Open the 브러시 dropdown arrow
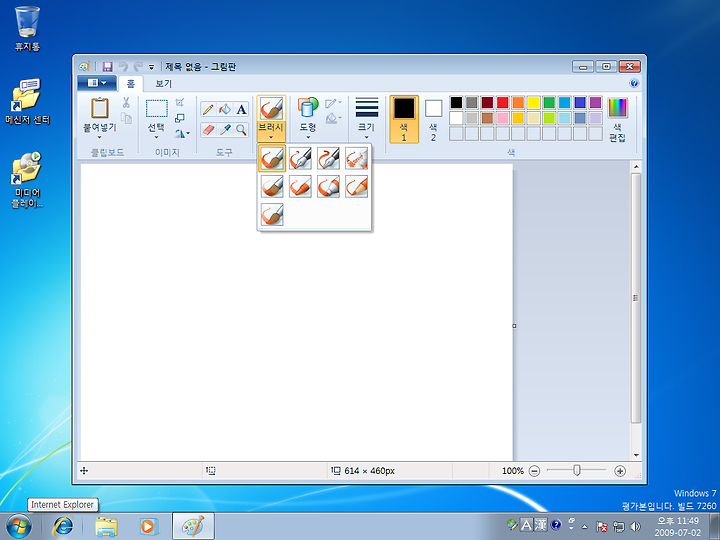720x540 pixels. [x=271, y=137]
